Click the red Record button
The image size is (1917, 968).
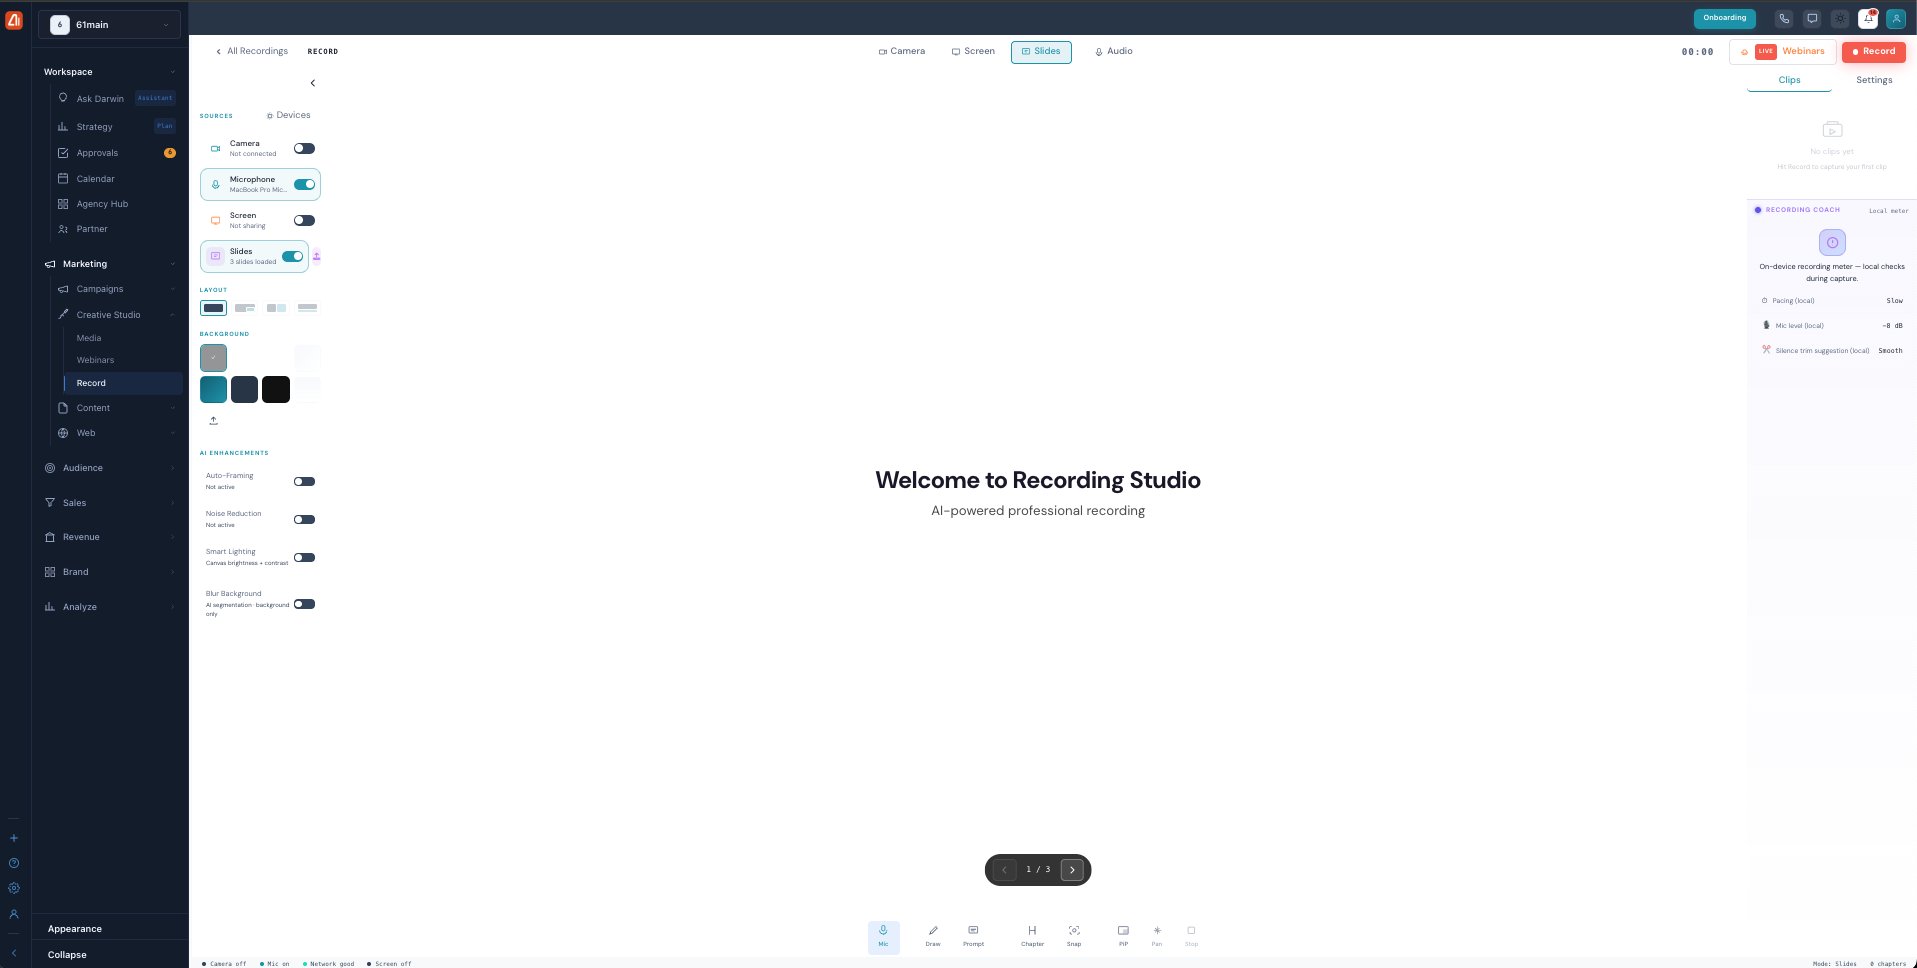pyautogui.click(x=1873, y=51)
